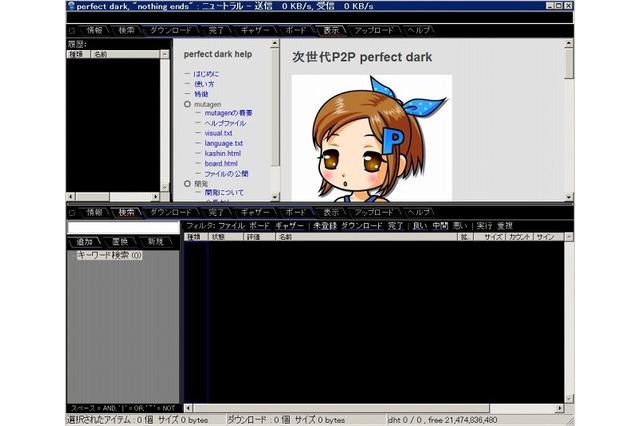Click the perfect dark mascot girl image
This screenshot has width=640, height=426.
(372, 138)
